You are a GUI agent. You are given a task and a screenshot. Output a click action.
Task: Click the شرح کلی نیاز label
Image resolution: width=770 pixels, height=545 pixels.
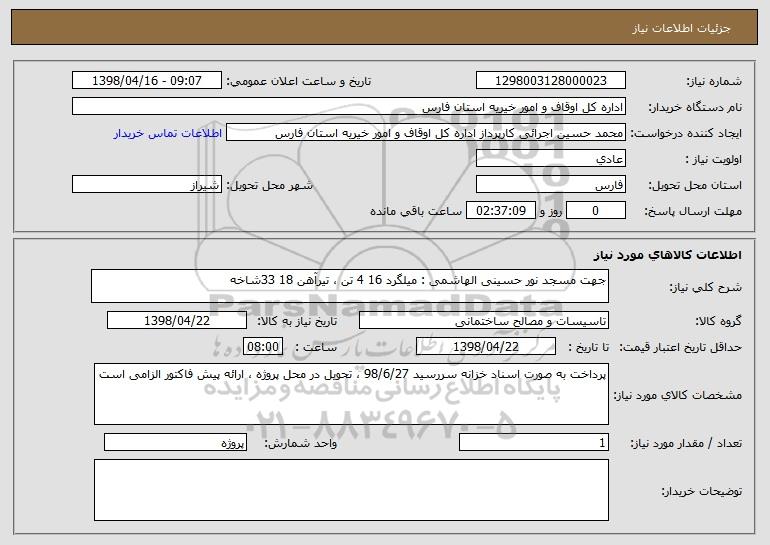pyautogui.click(x=706, y=287)
